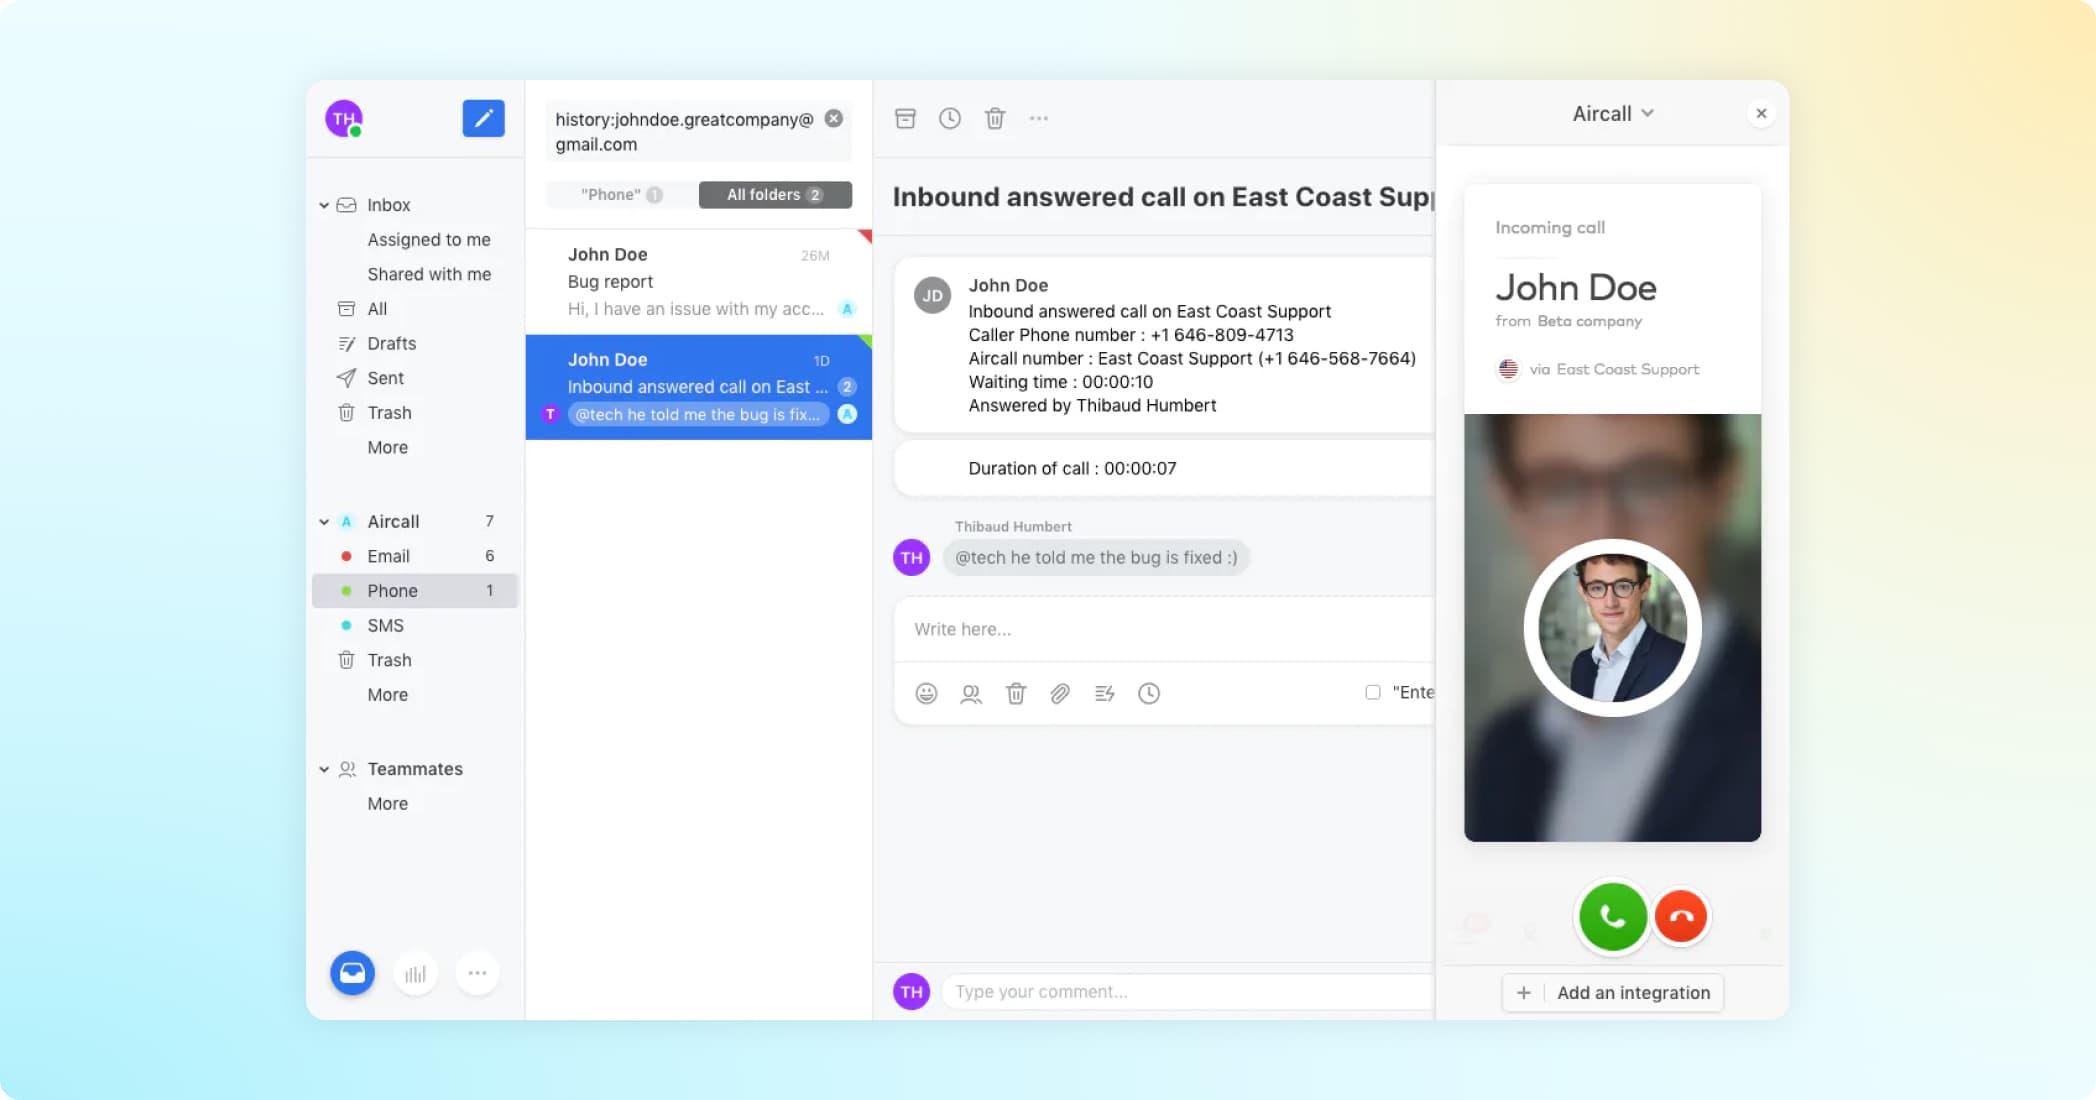Viewport: 2096px width, 1100px height.
Task: Open Aircall Email inbox
Action: [x=415, y=556]
